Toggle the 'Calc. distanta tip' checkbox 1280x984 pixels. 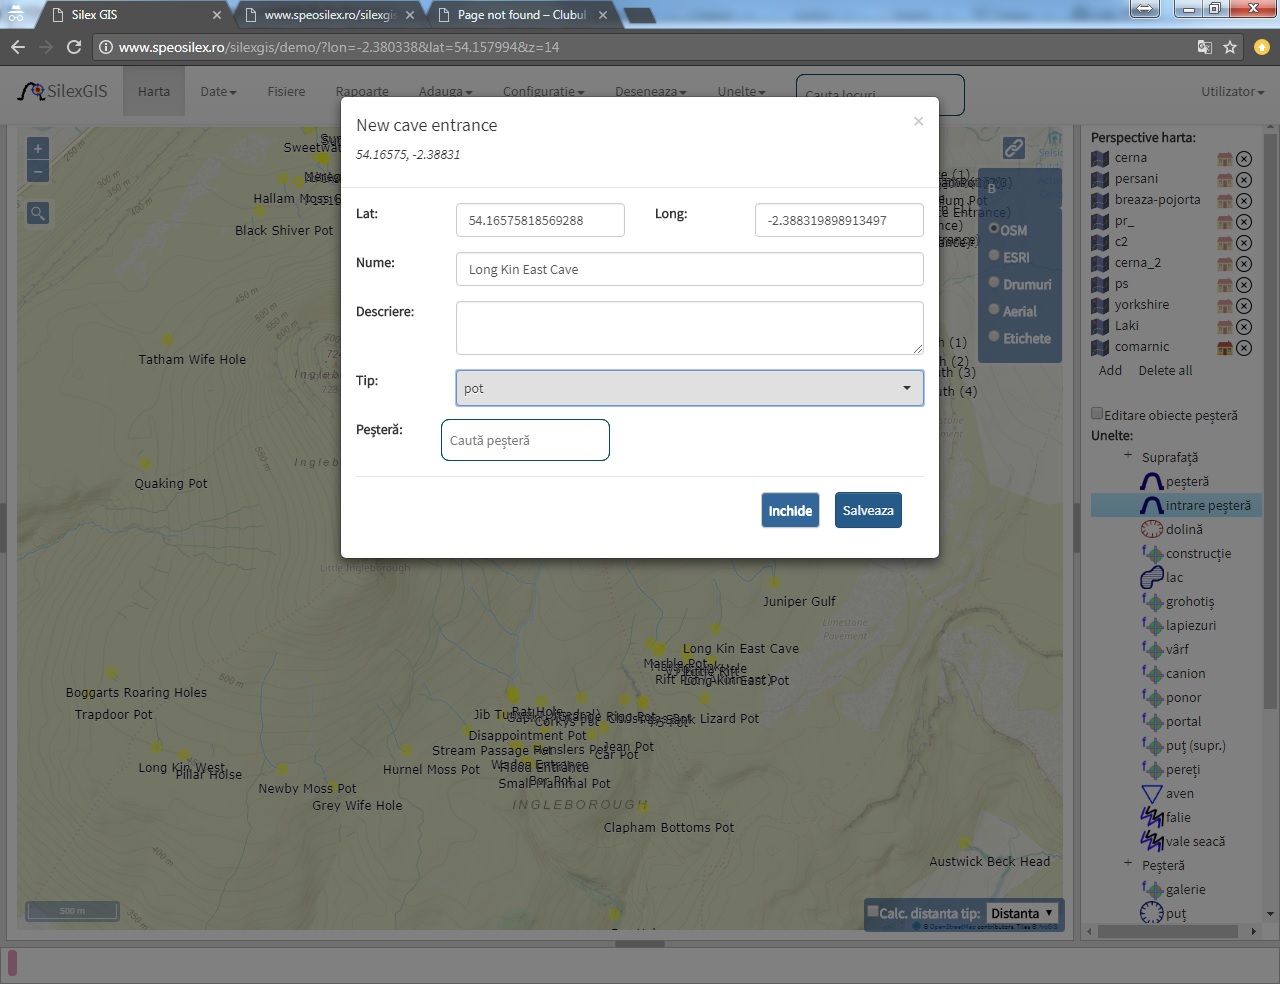873,911
